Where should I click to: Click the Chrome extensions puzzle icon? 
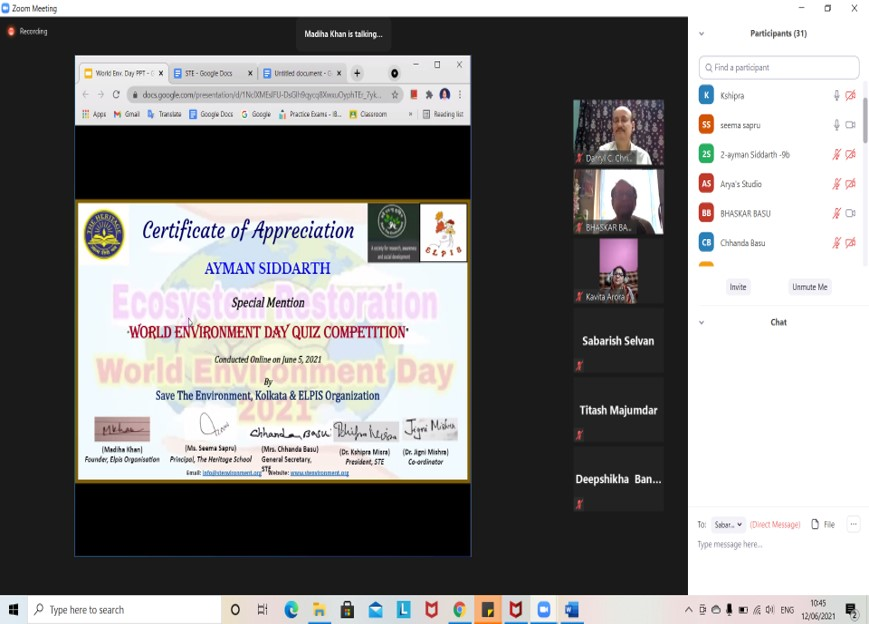(x=429, y=95)
